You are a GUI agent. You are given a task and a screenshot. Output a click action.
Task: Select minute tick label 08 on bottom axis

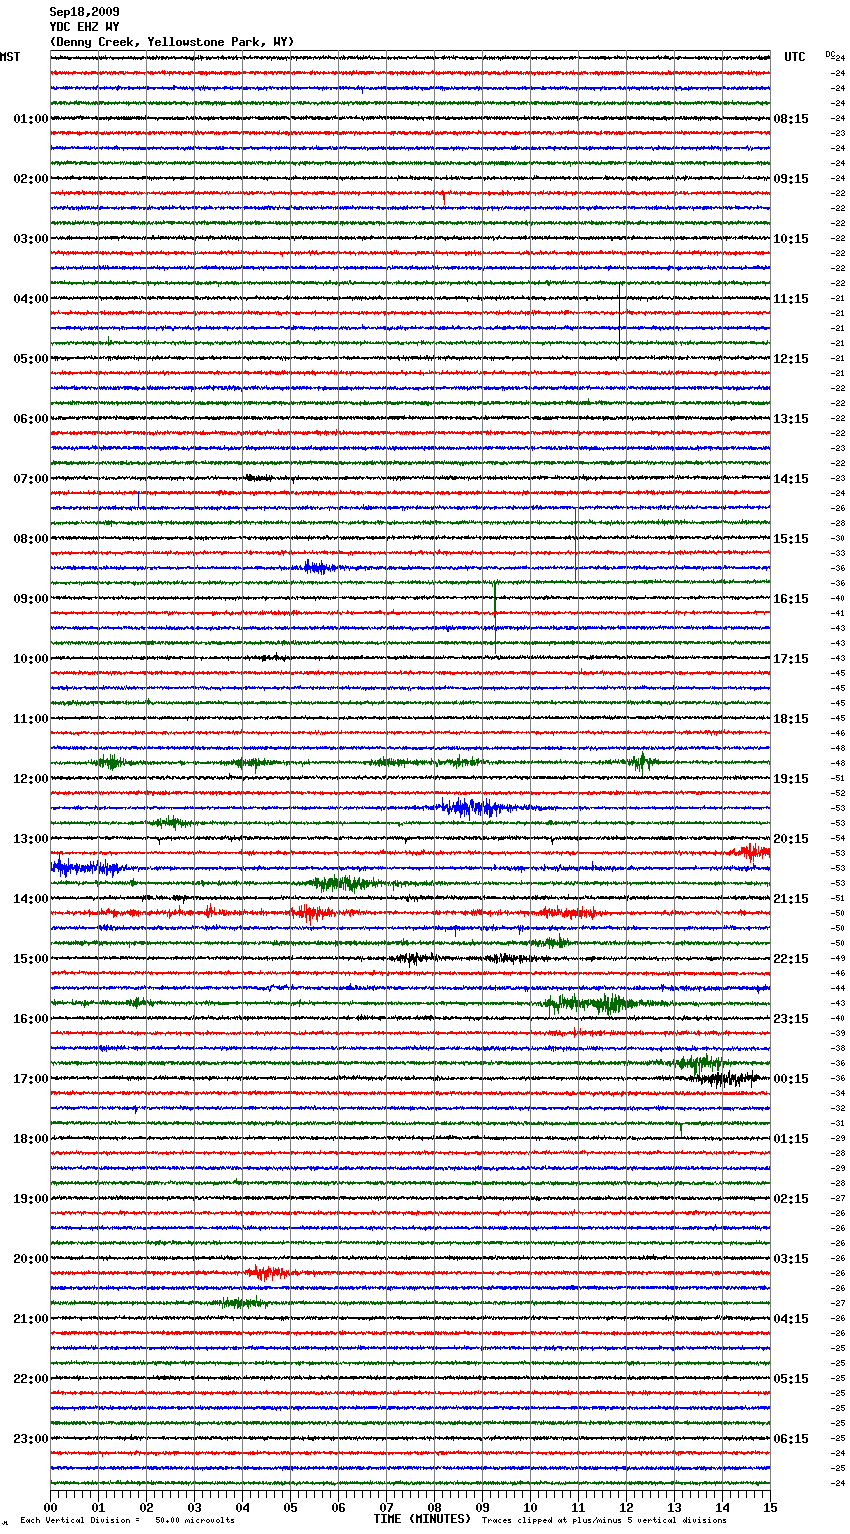(x=435, y=1507)
